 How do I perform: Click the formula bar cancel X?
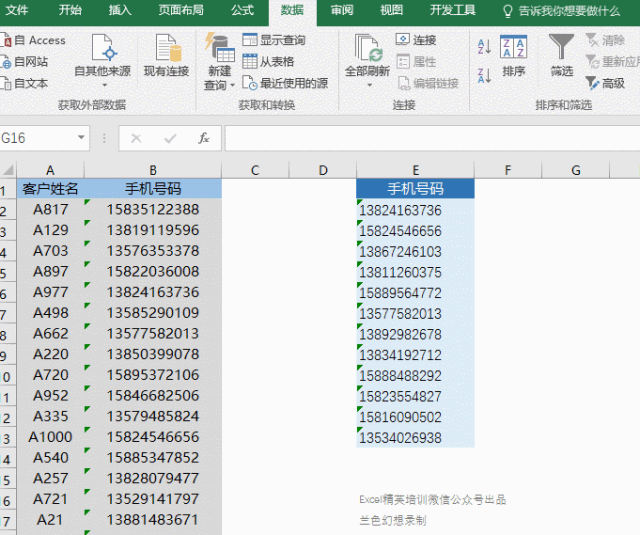coord(136,139)
